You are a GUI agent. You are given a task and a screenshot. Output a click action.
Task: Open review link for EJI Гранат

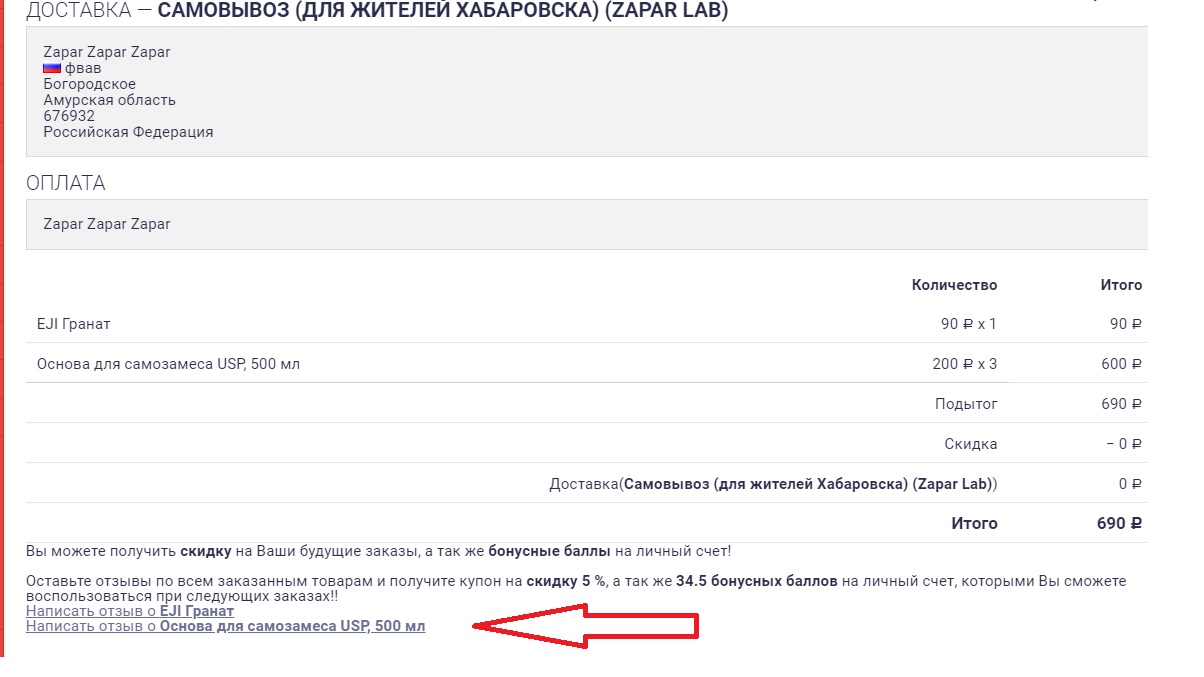130,611
